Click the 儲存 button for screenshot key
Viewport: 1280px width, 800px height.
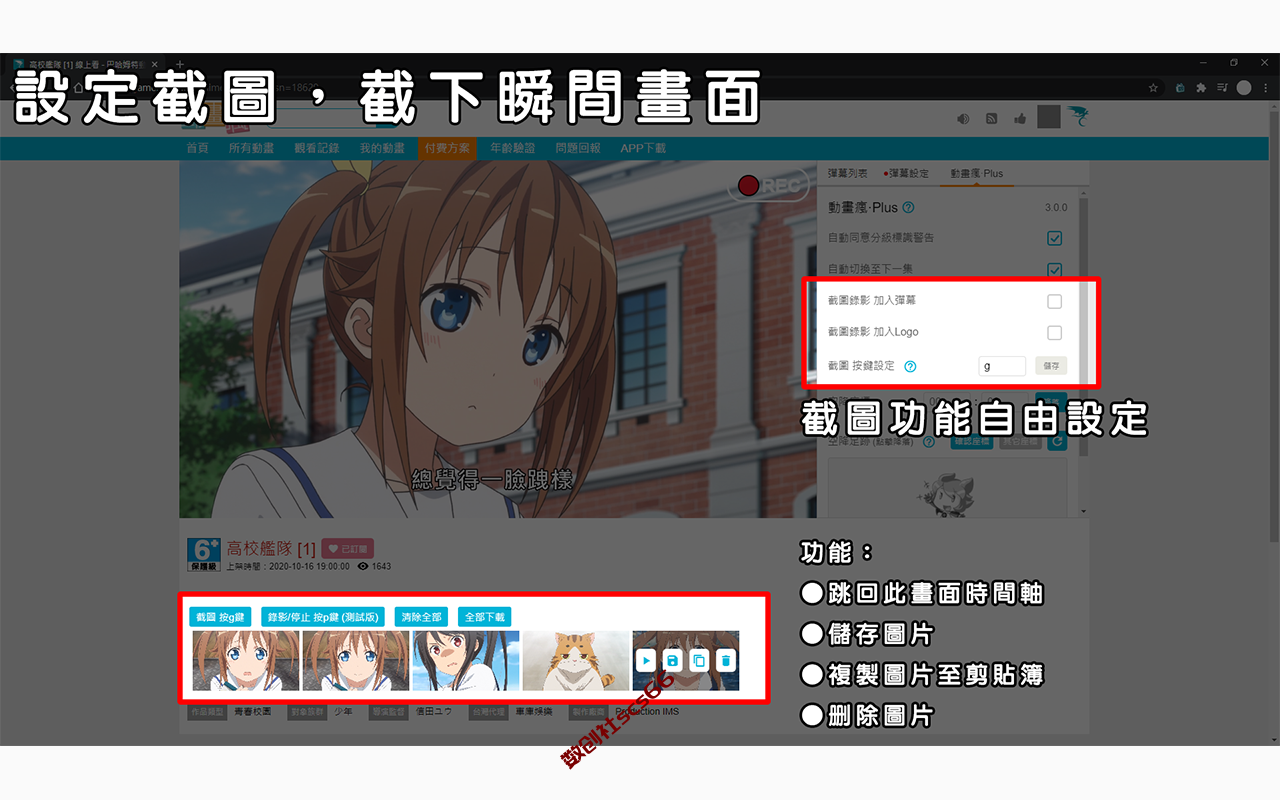click(x=1051, y=366)
